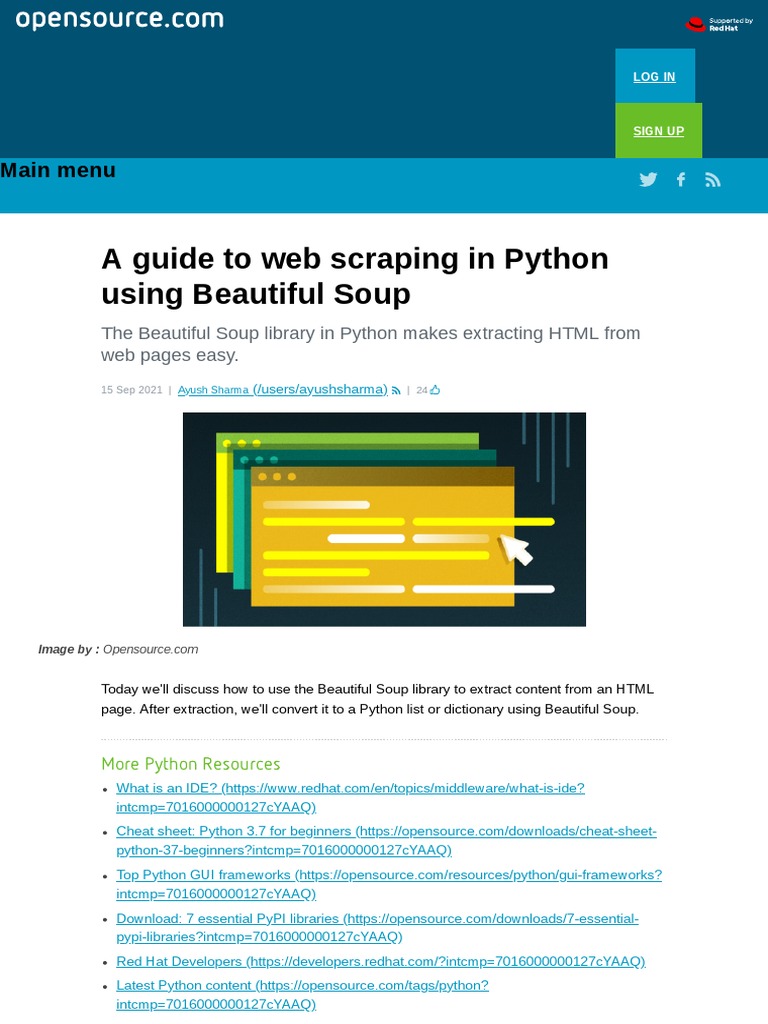Open 'Latest Python content' link
768x1024 pixels.
[x=302, y=994]
